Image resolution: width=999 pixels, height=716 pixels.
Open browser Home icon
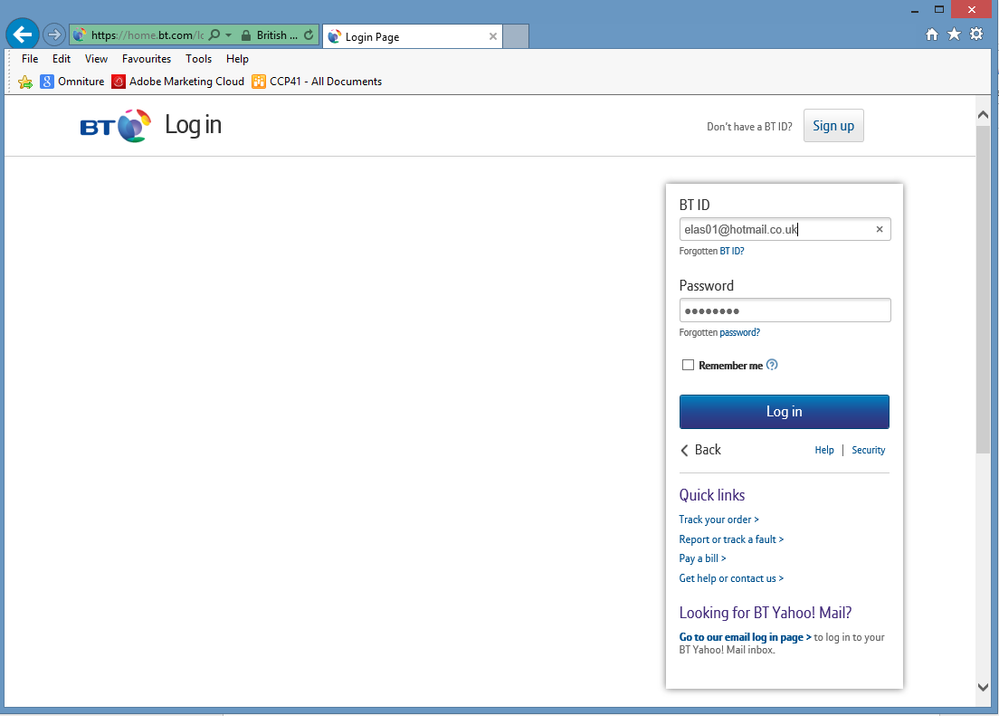[x=931, y=34]
